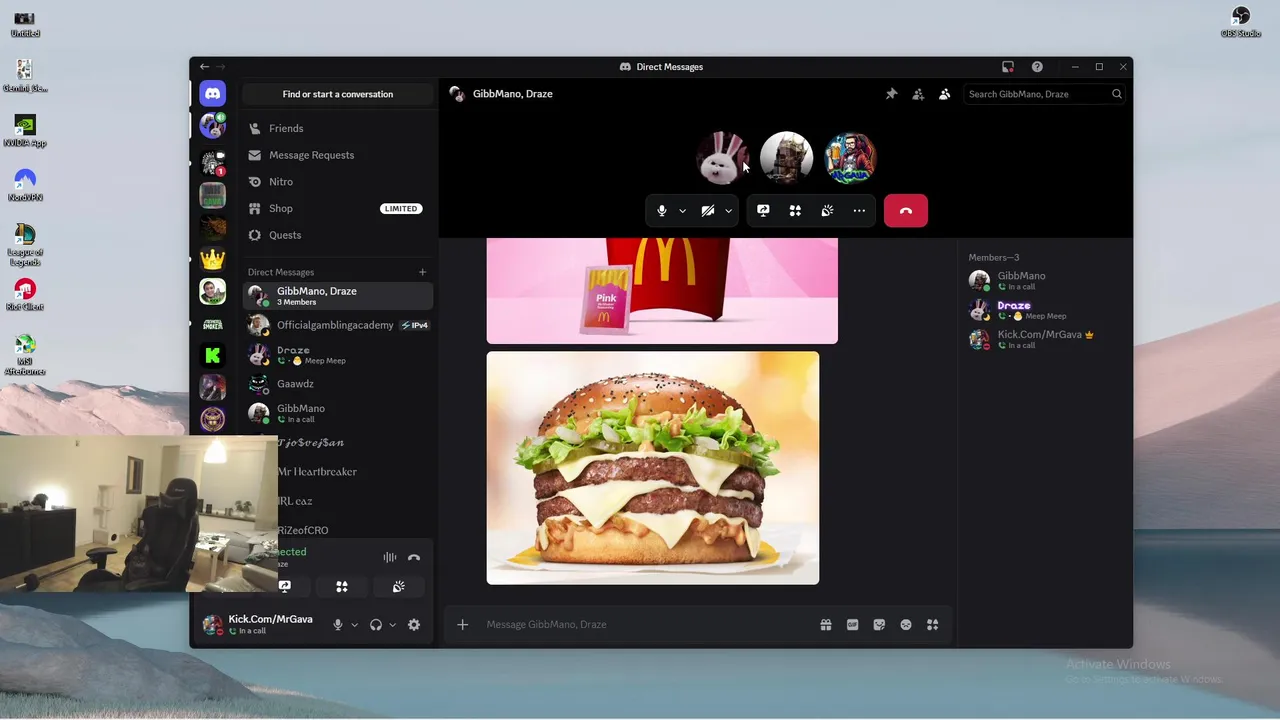
Task: Open the server icon with red notification badge
Action: click(212, 161)
